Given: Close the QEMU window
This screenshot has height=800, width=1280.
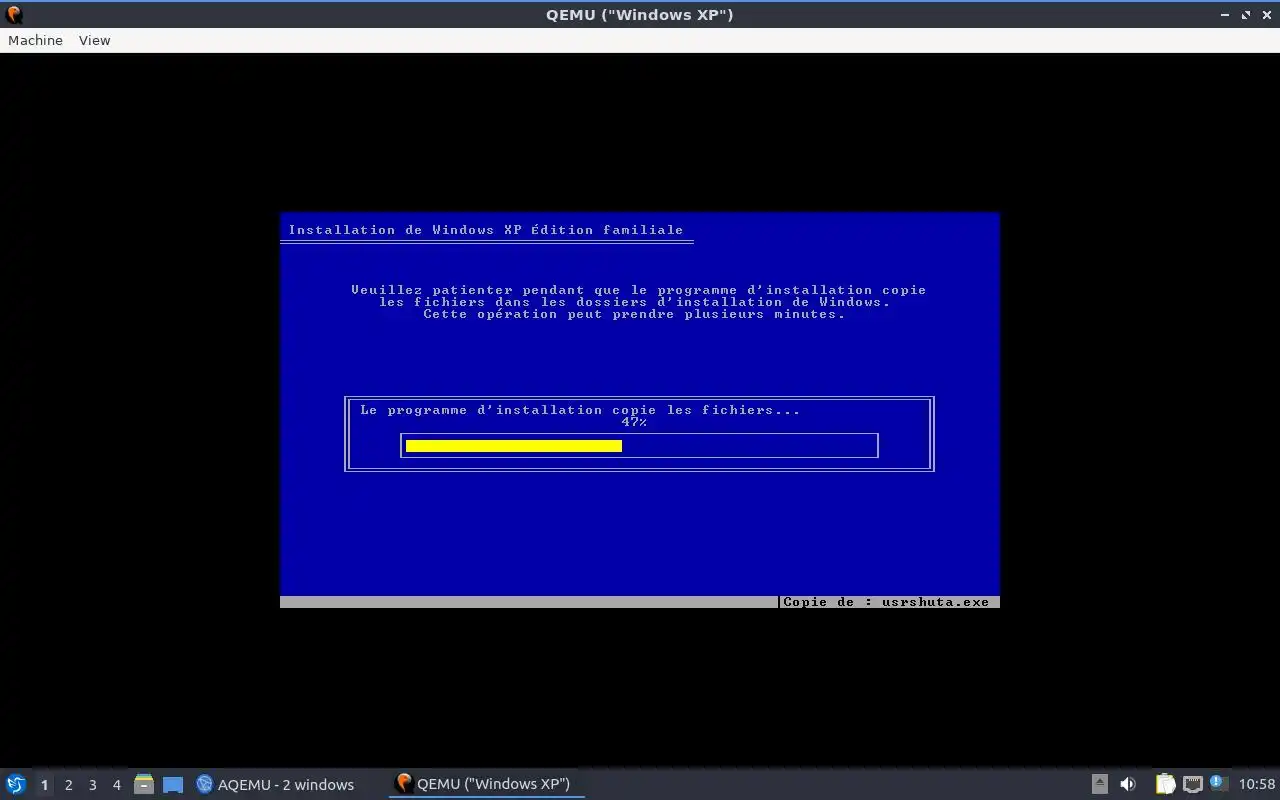Looking at the screenshot, I should coord(1267,15).
